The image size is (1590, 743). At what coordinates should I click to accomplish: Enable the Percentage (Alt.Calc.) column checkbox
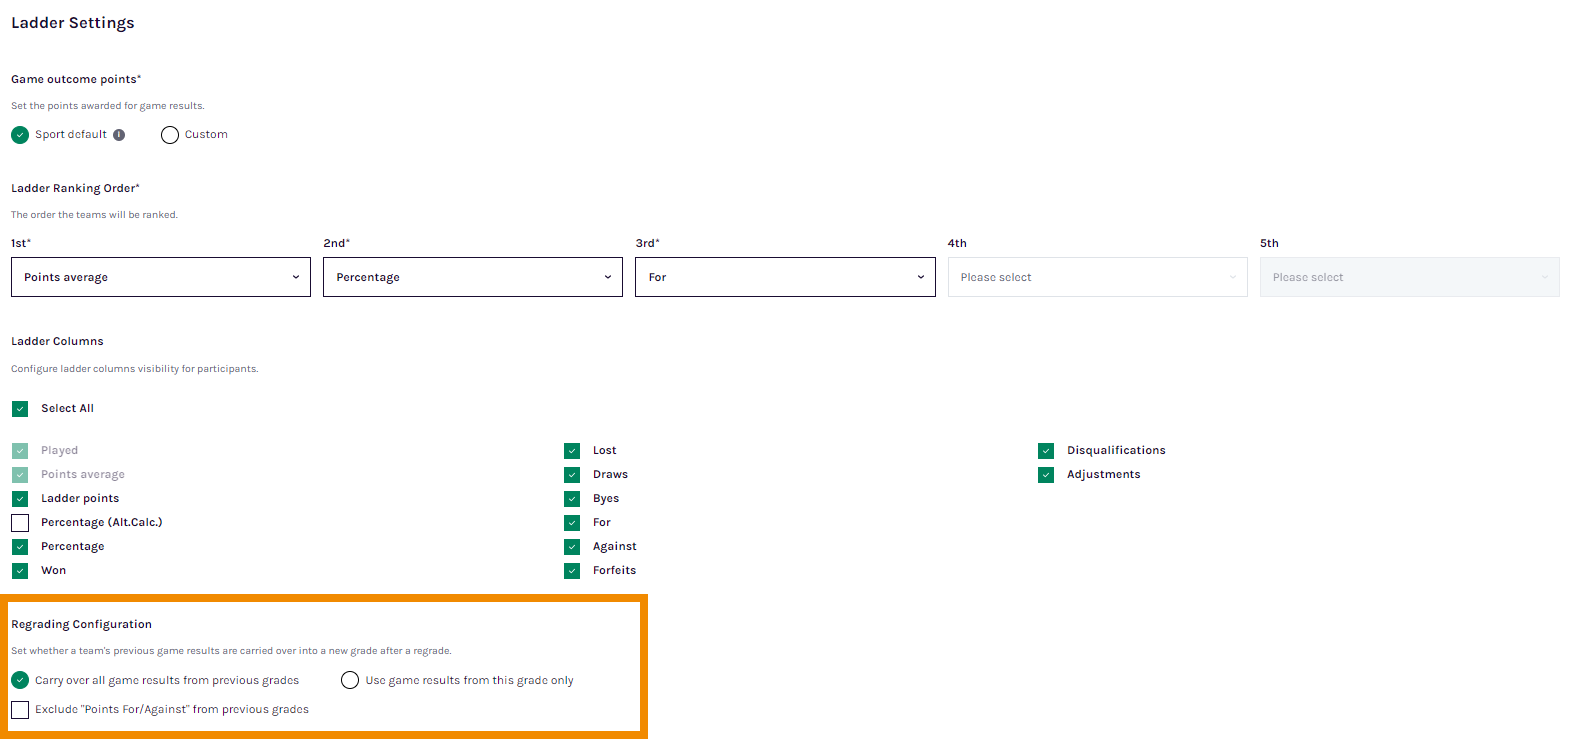pos(20,523)
